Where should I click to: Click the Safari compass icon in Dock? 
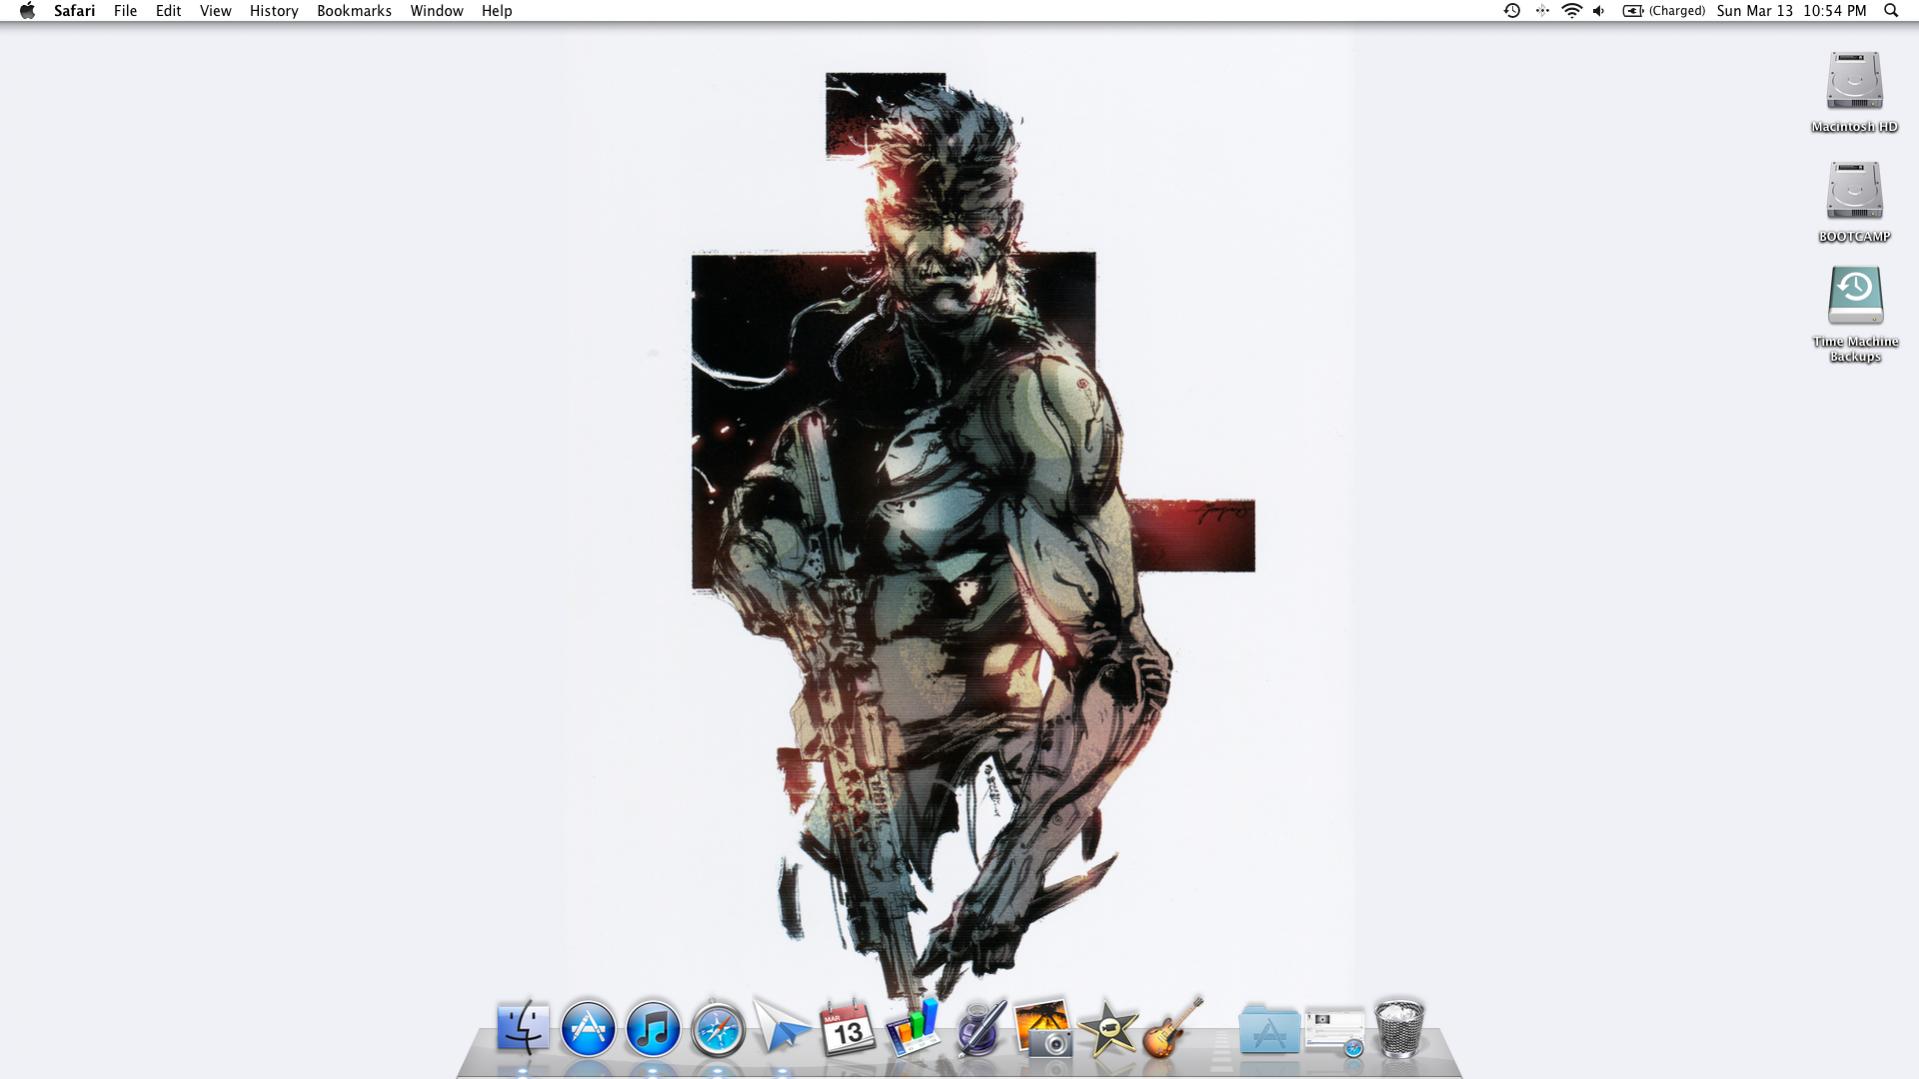[718, 1028]
